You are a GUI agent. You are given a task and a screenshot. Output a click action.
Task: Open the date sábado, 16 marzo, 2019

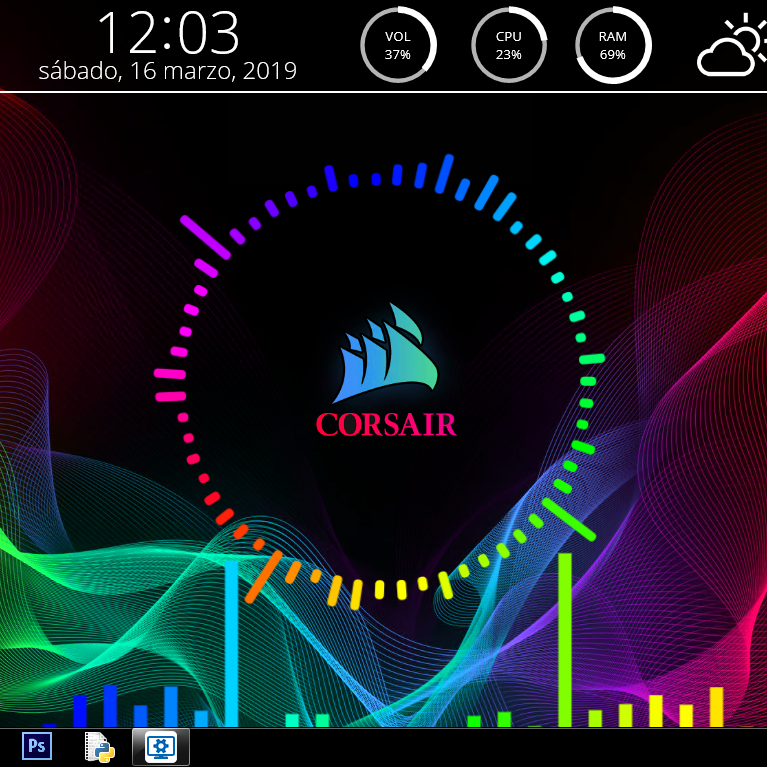click(x=168, y=71)
